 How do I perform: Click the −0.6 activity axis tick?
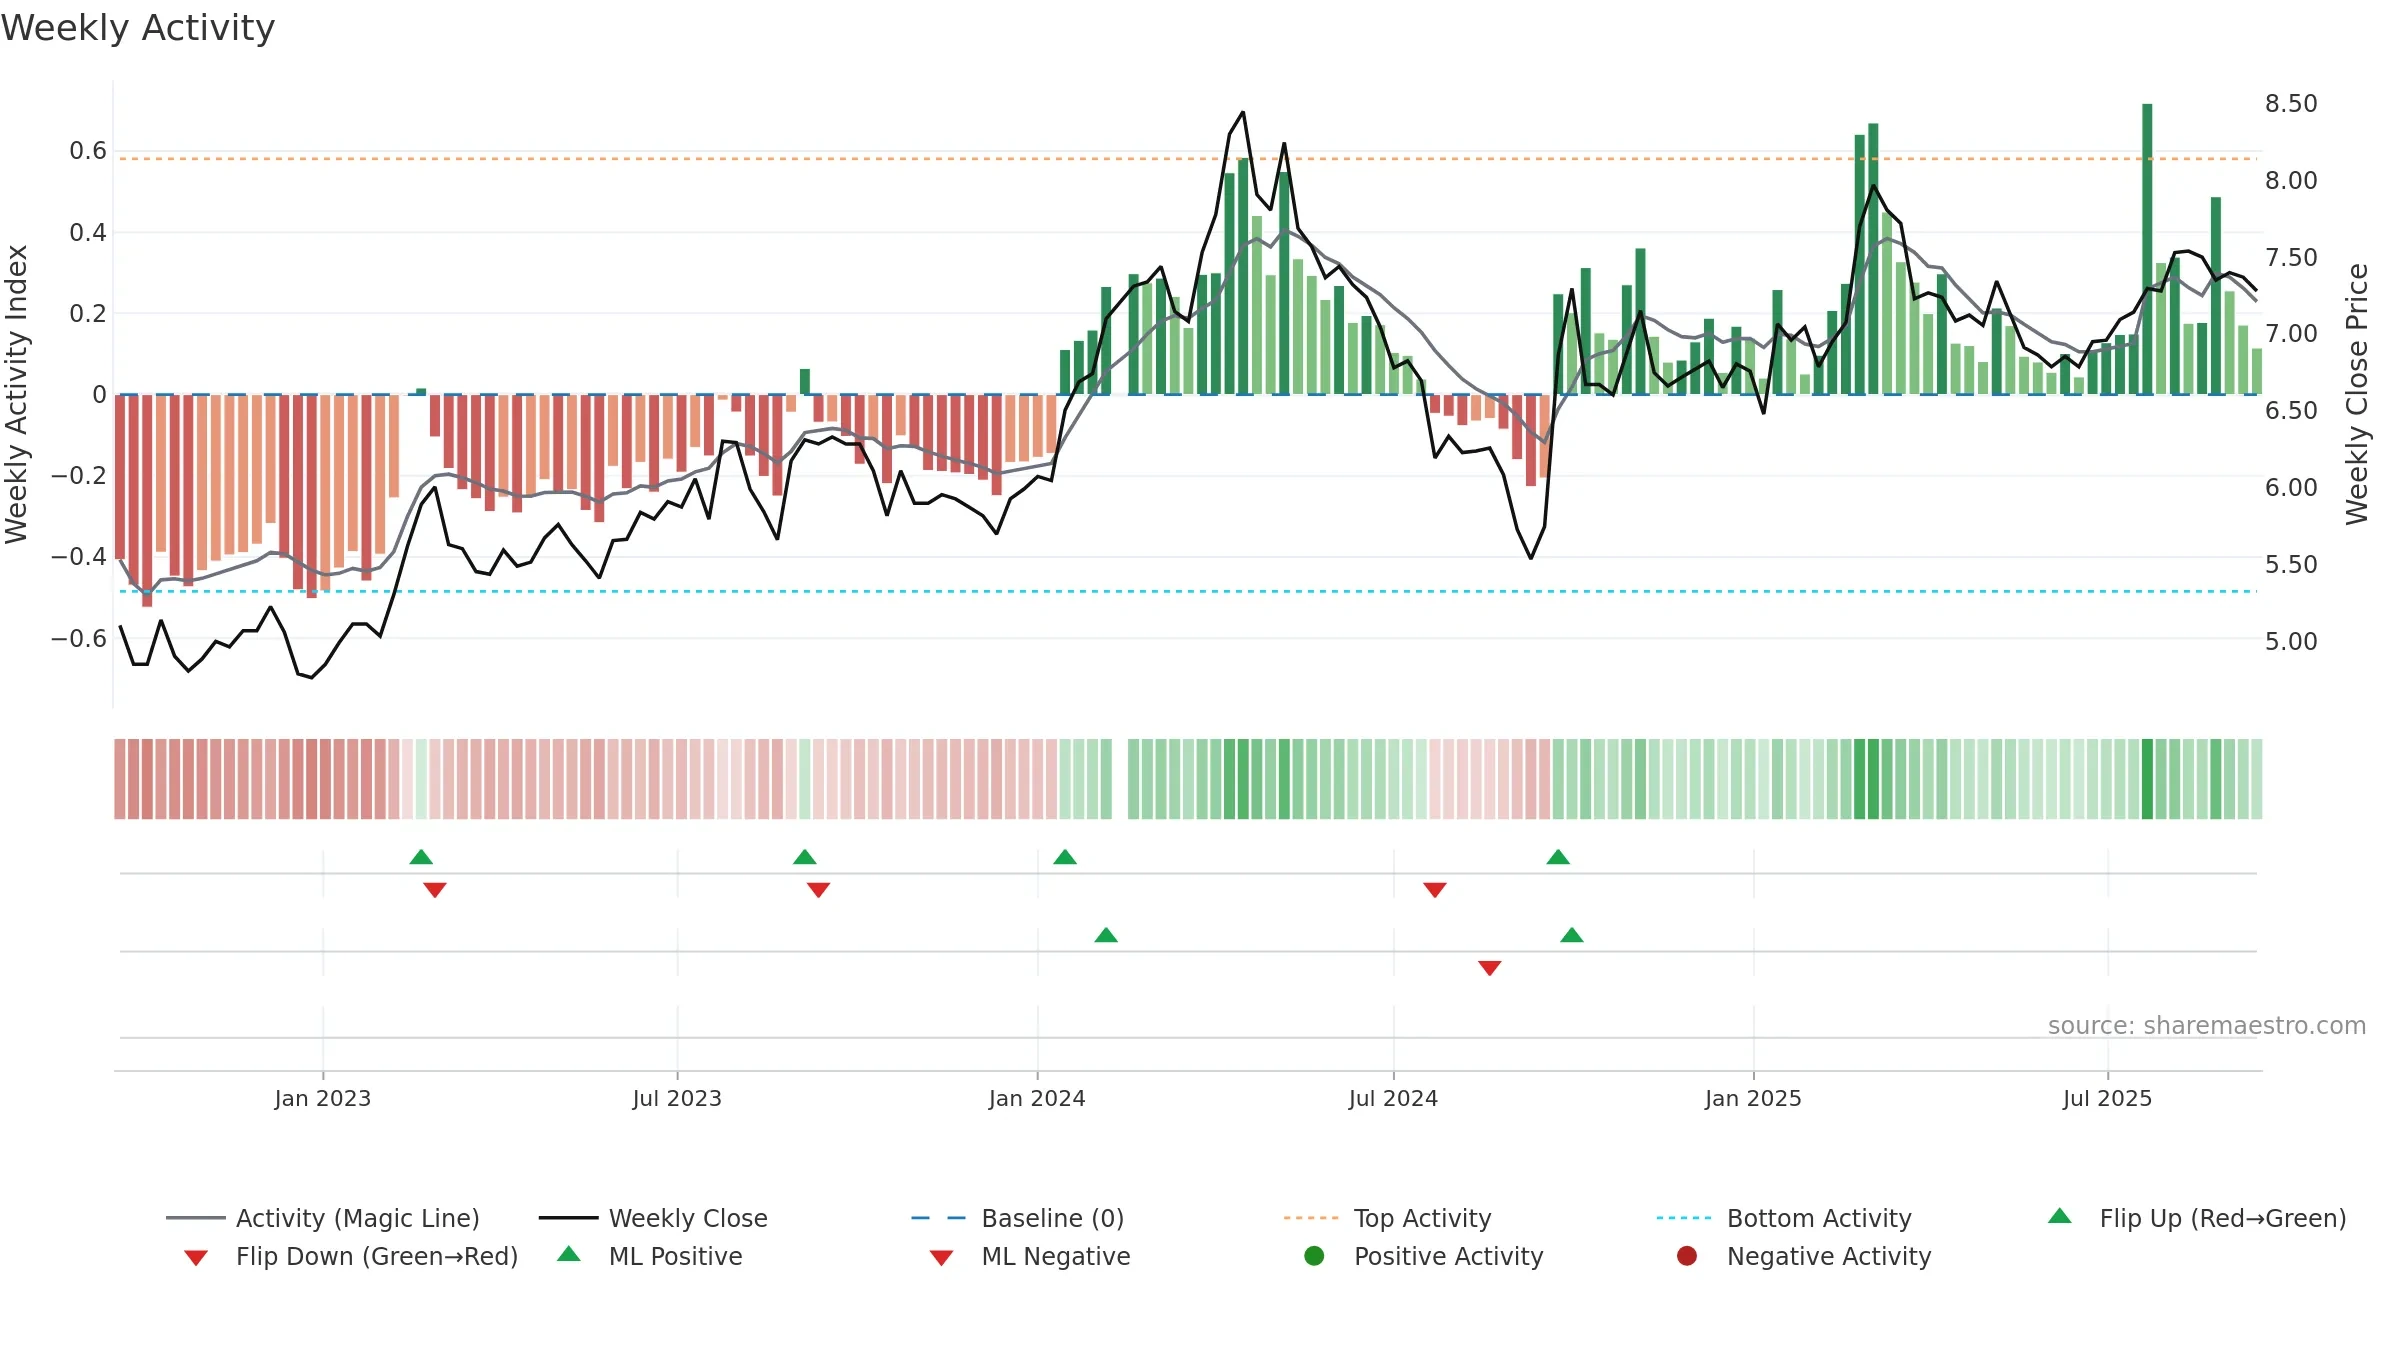click(79, 639)
